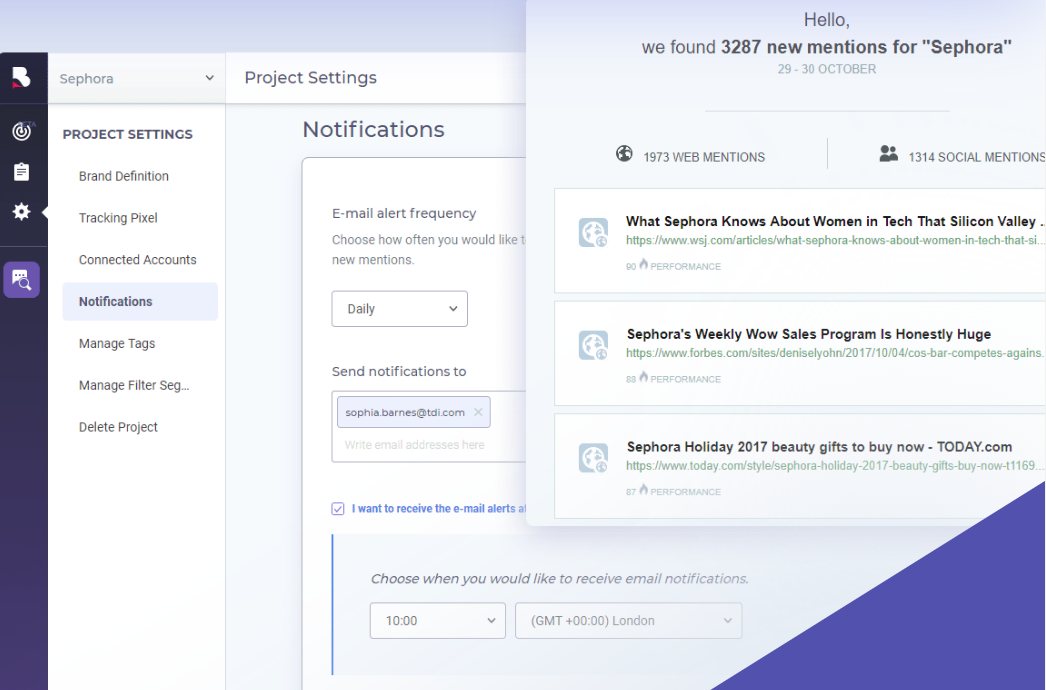Image resolution: width=1046 pixels, height=690 pixels.
Task: Click the 1314 SOCIAL MENTIONS label
Action: pos(977,157)
